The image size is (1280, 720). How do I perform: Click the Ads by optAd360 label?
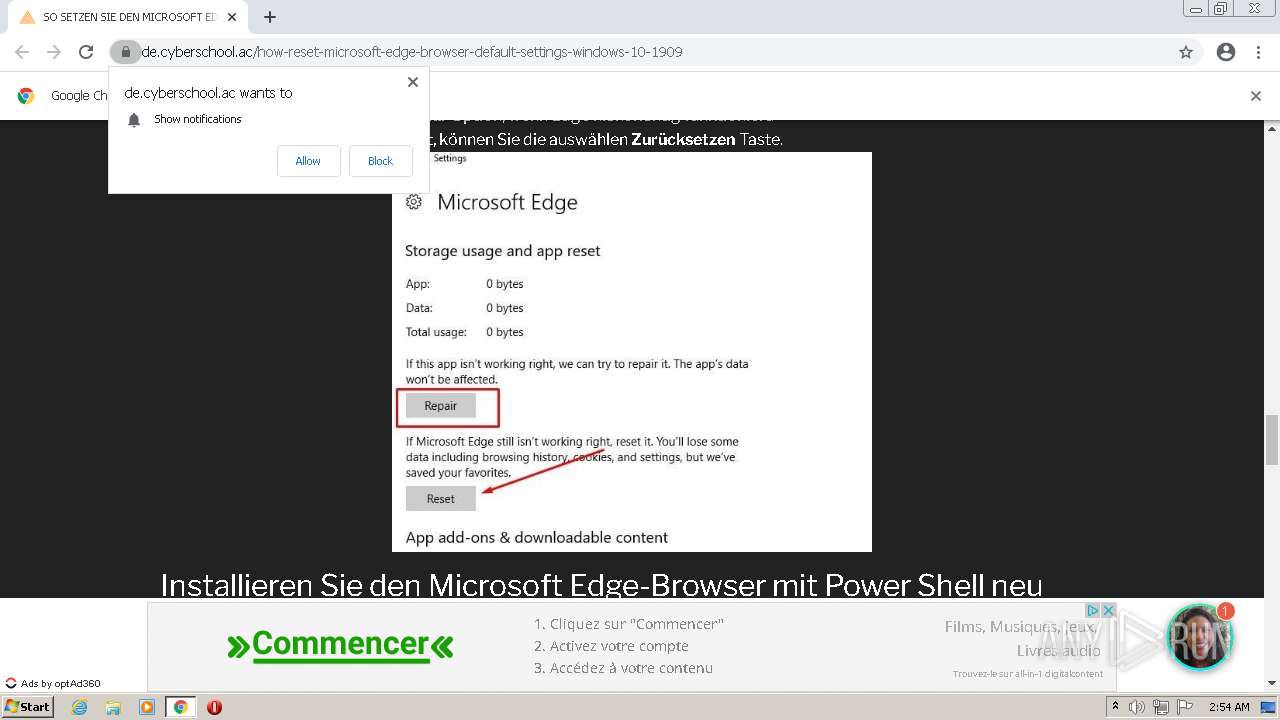[54, 684]
